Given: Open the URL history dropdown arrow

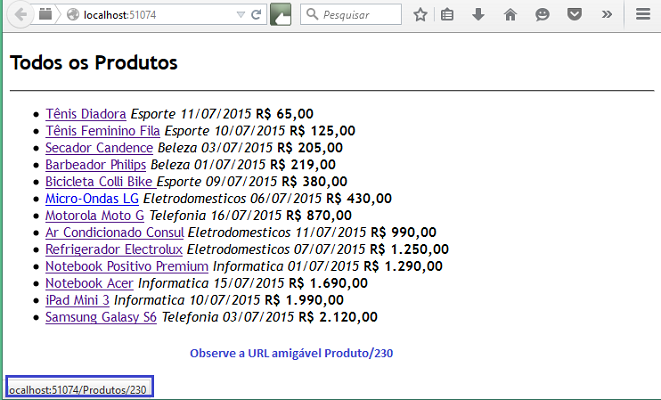Looking at the screenshot, I should point(241,15).
